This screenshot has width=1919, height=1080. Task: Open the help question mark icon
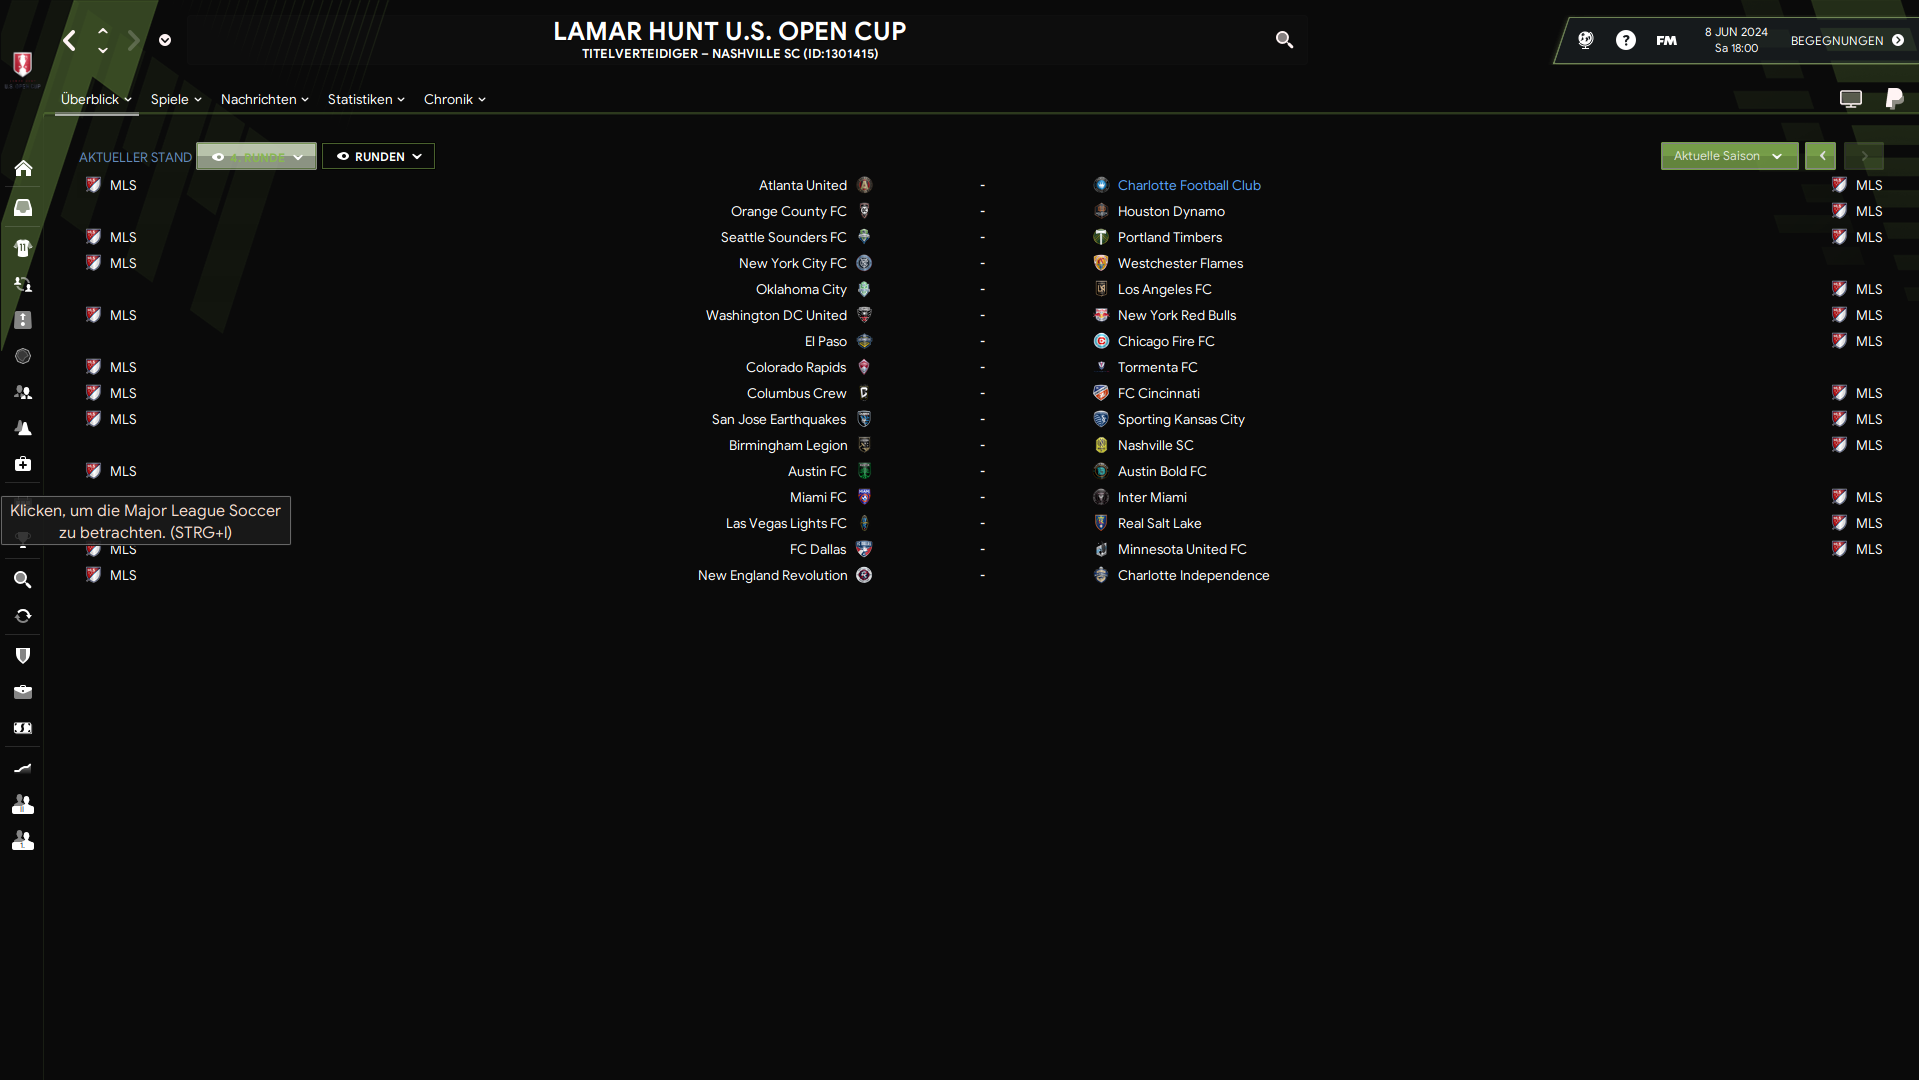coord(1626,40)
